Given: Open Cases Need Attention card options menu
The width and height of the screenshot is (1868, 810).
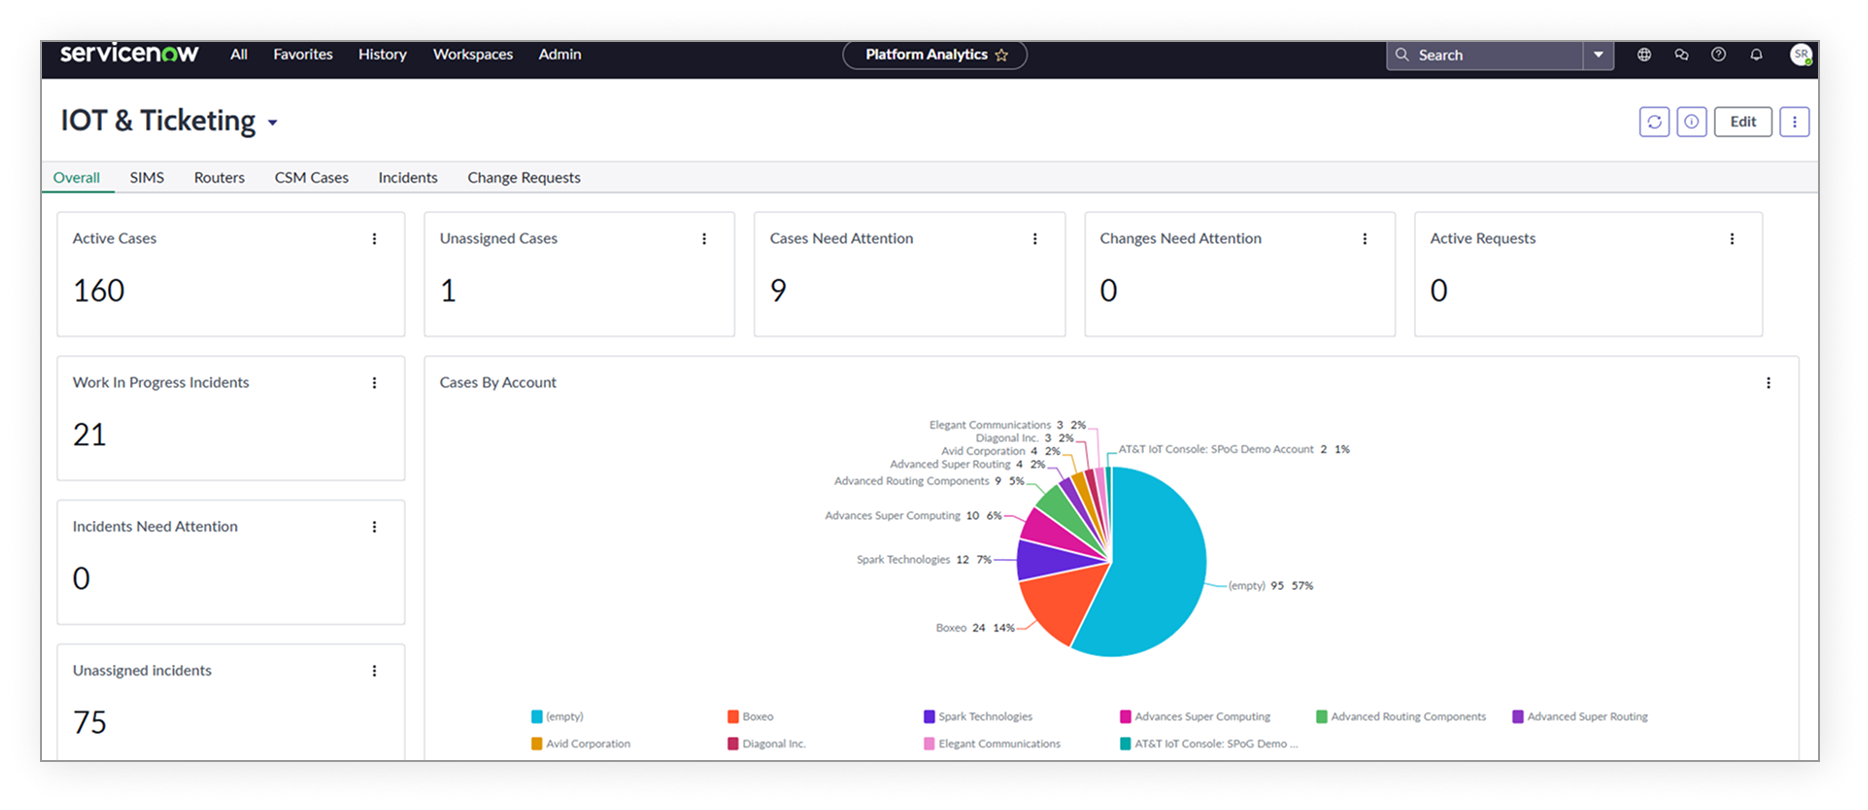Looking at the screenshot, I should (x=1035, y=239).
